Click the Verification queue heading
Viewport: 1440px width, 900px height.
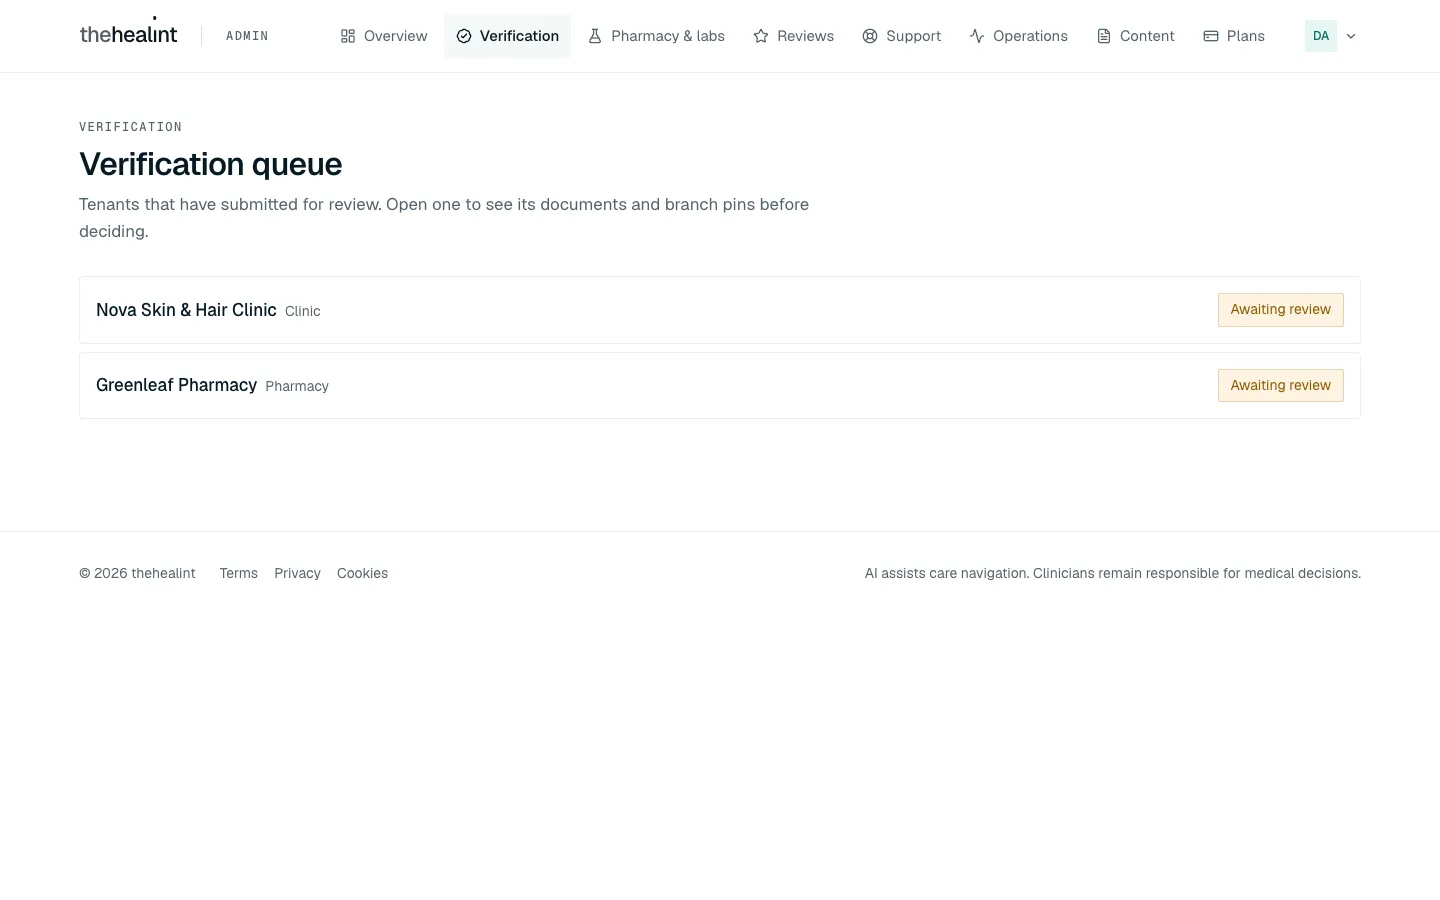211,164
